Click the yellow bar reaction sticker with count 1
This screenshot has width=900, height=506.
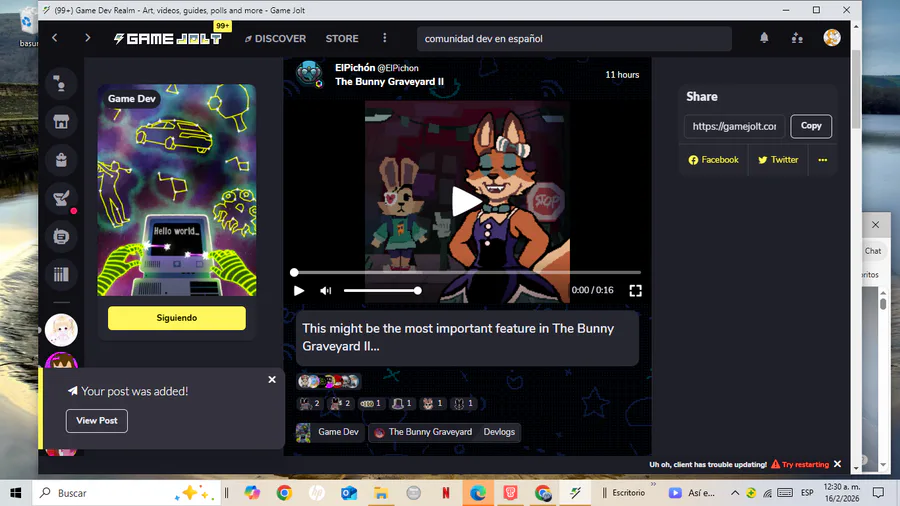(x=371, y=404)
